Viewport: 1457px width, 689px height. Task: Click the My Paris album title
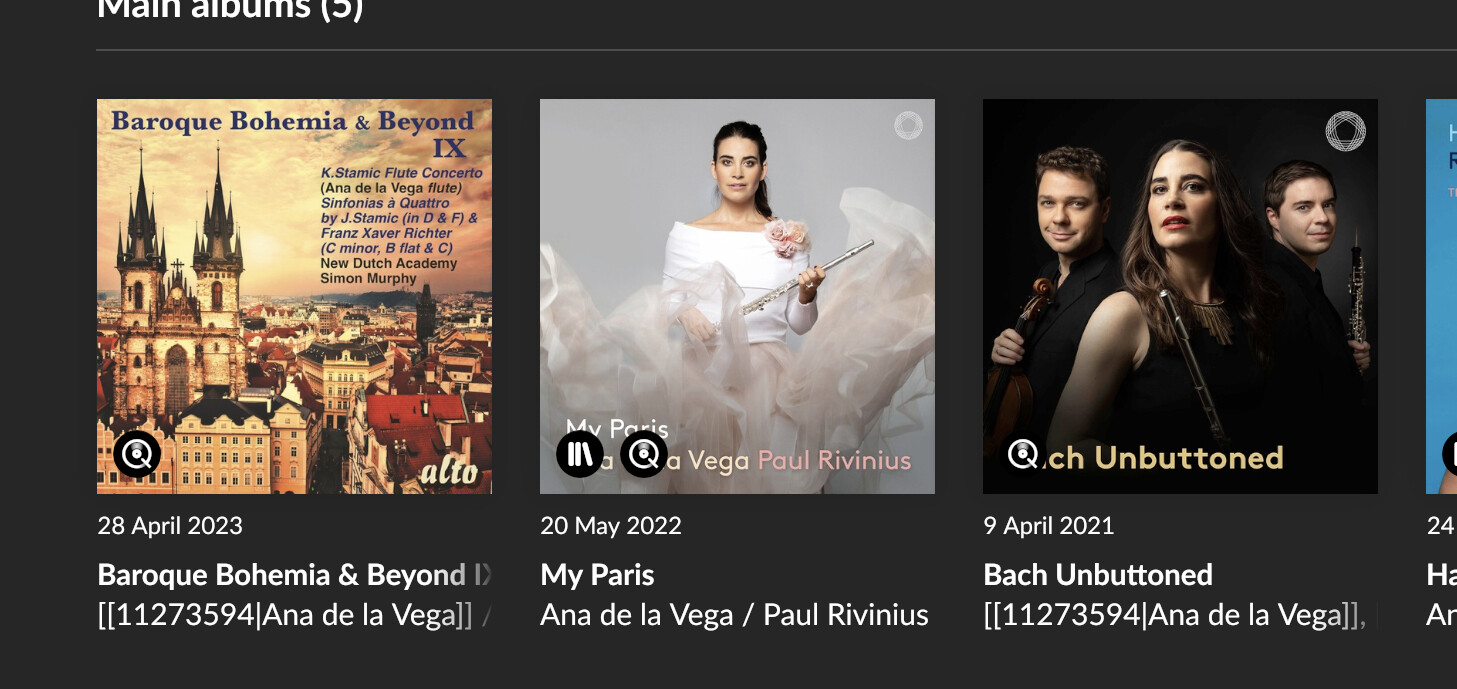tap(597, 575)
